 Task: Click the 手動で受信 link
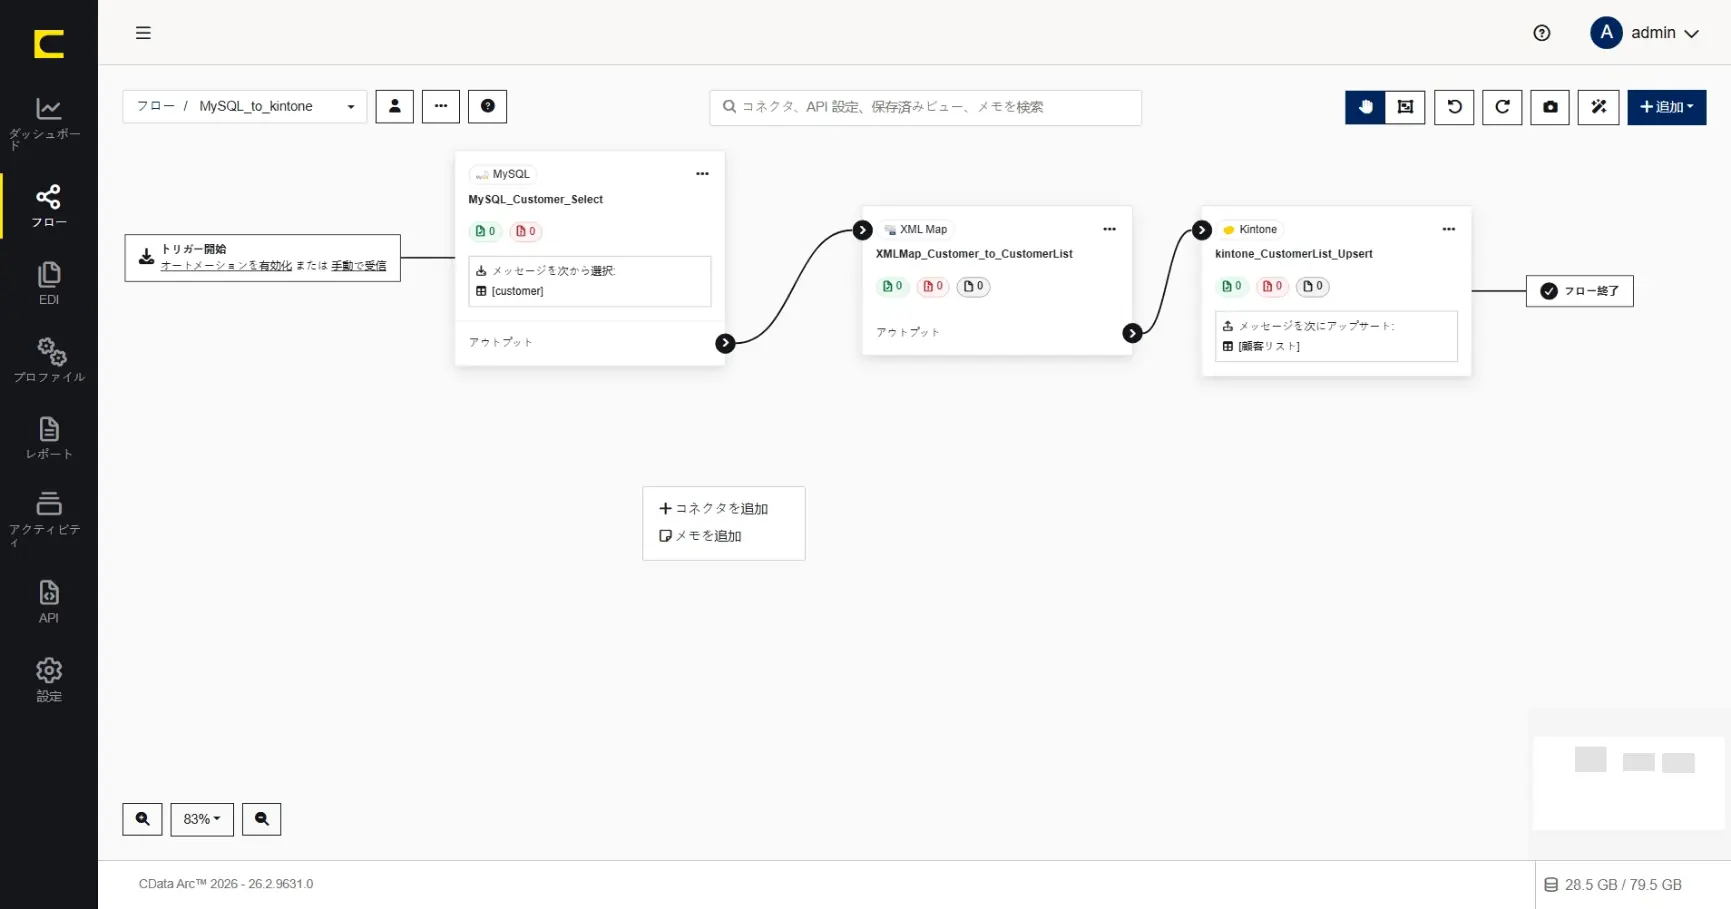tap(358, 266)
